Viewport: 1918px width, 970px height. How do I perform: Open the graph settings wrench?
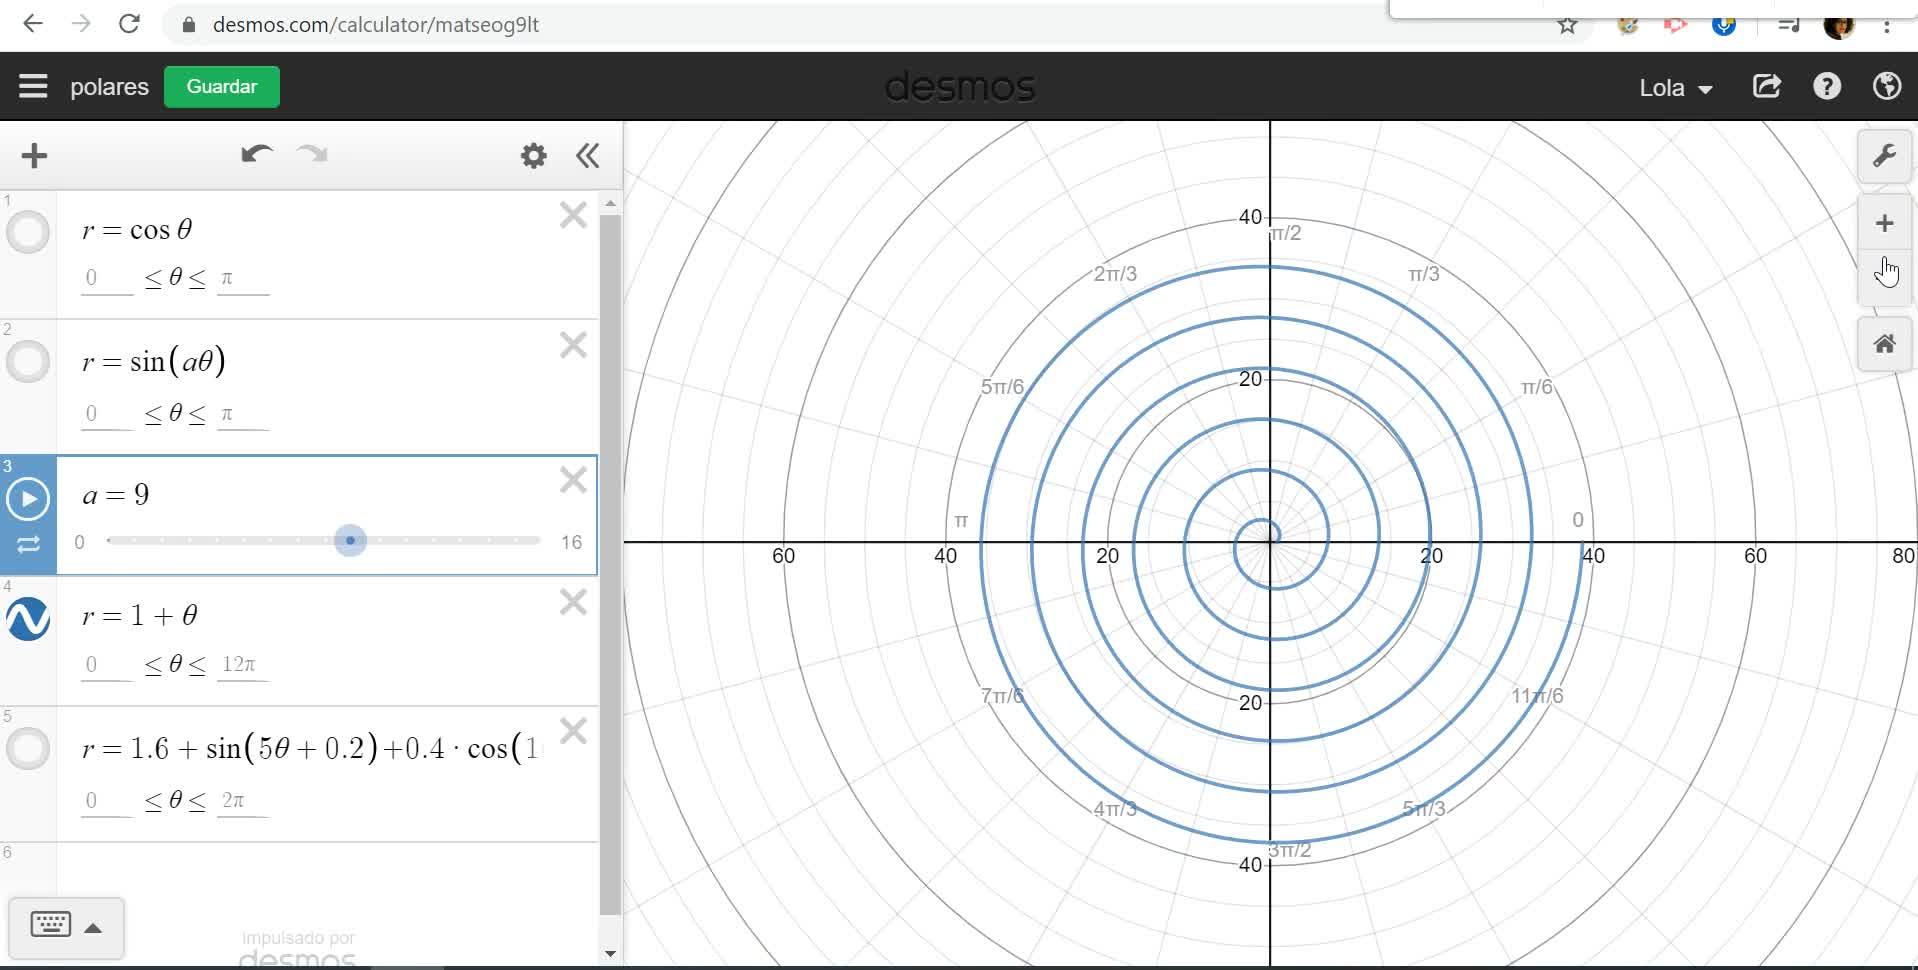coord(1884,156)
